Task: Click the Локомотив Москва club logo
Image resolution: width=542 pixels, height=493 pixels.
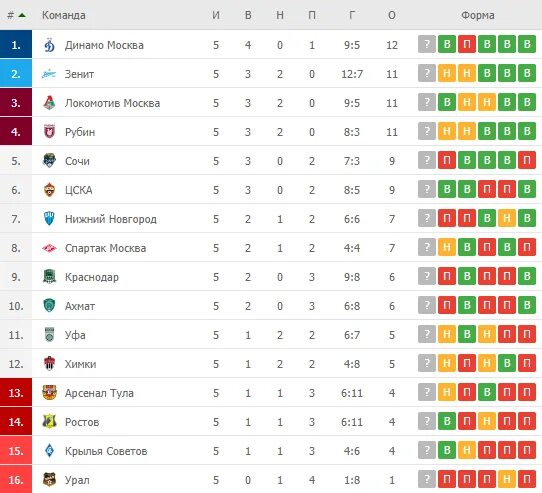Action: click(49, 103)
